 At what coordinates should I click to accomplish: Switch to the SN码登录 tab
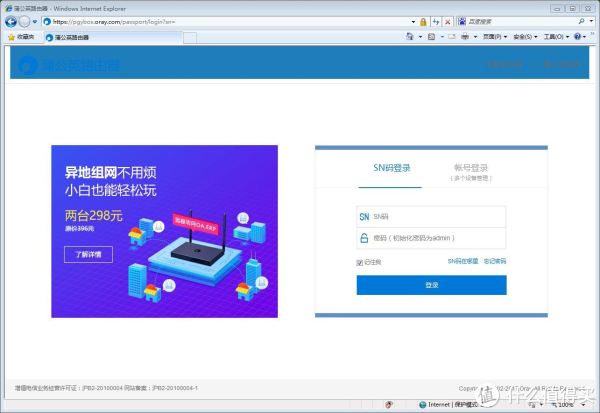pyautogui.click(x=391, y=168)
